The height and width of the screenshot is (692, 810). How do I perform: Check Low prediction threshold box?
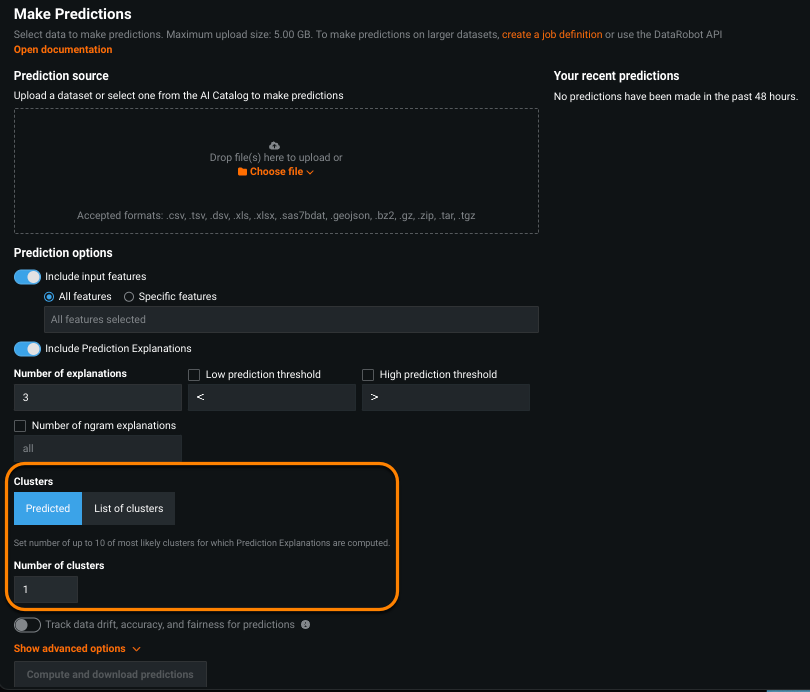[195, 375]
